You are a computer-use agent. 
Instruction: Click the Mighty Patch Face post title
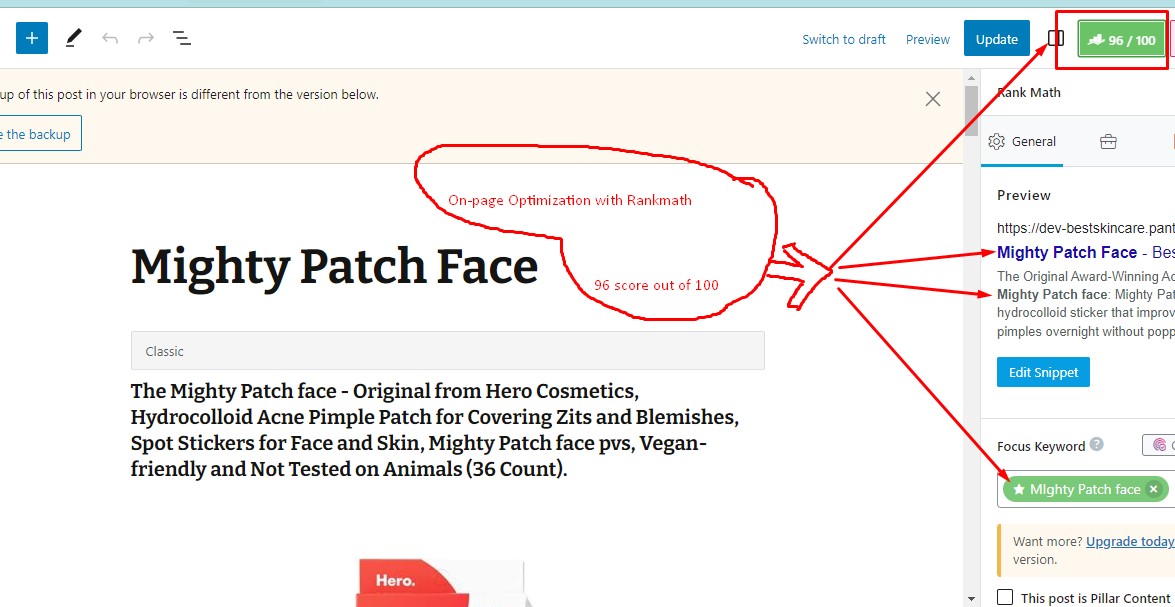pos(334,266)
